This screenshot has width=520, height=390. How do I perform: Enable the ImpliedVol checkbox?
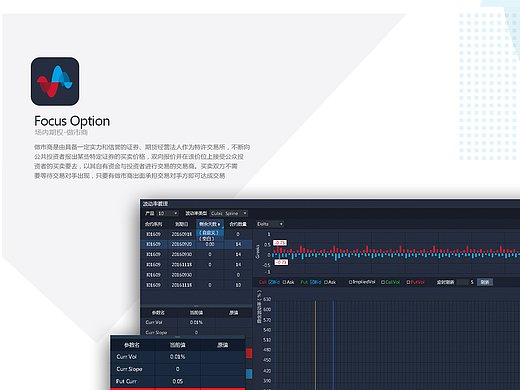point(350,282)
